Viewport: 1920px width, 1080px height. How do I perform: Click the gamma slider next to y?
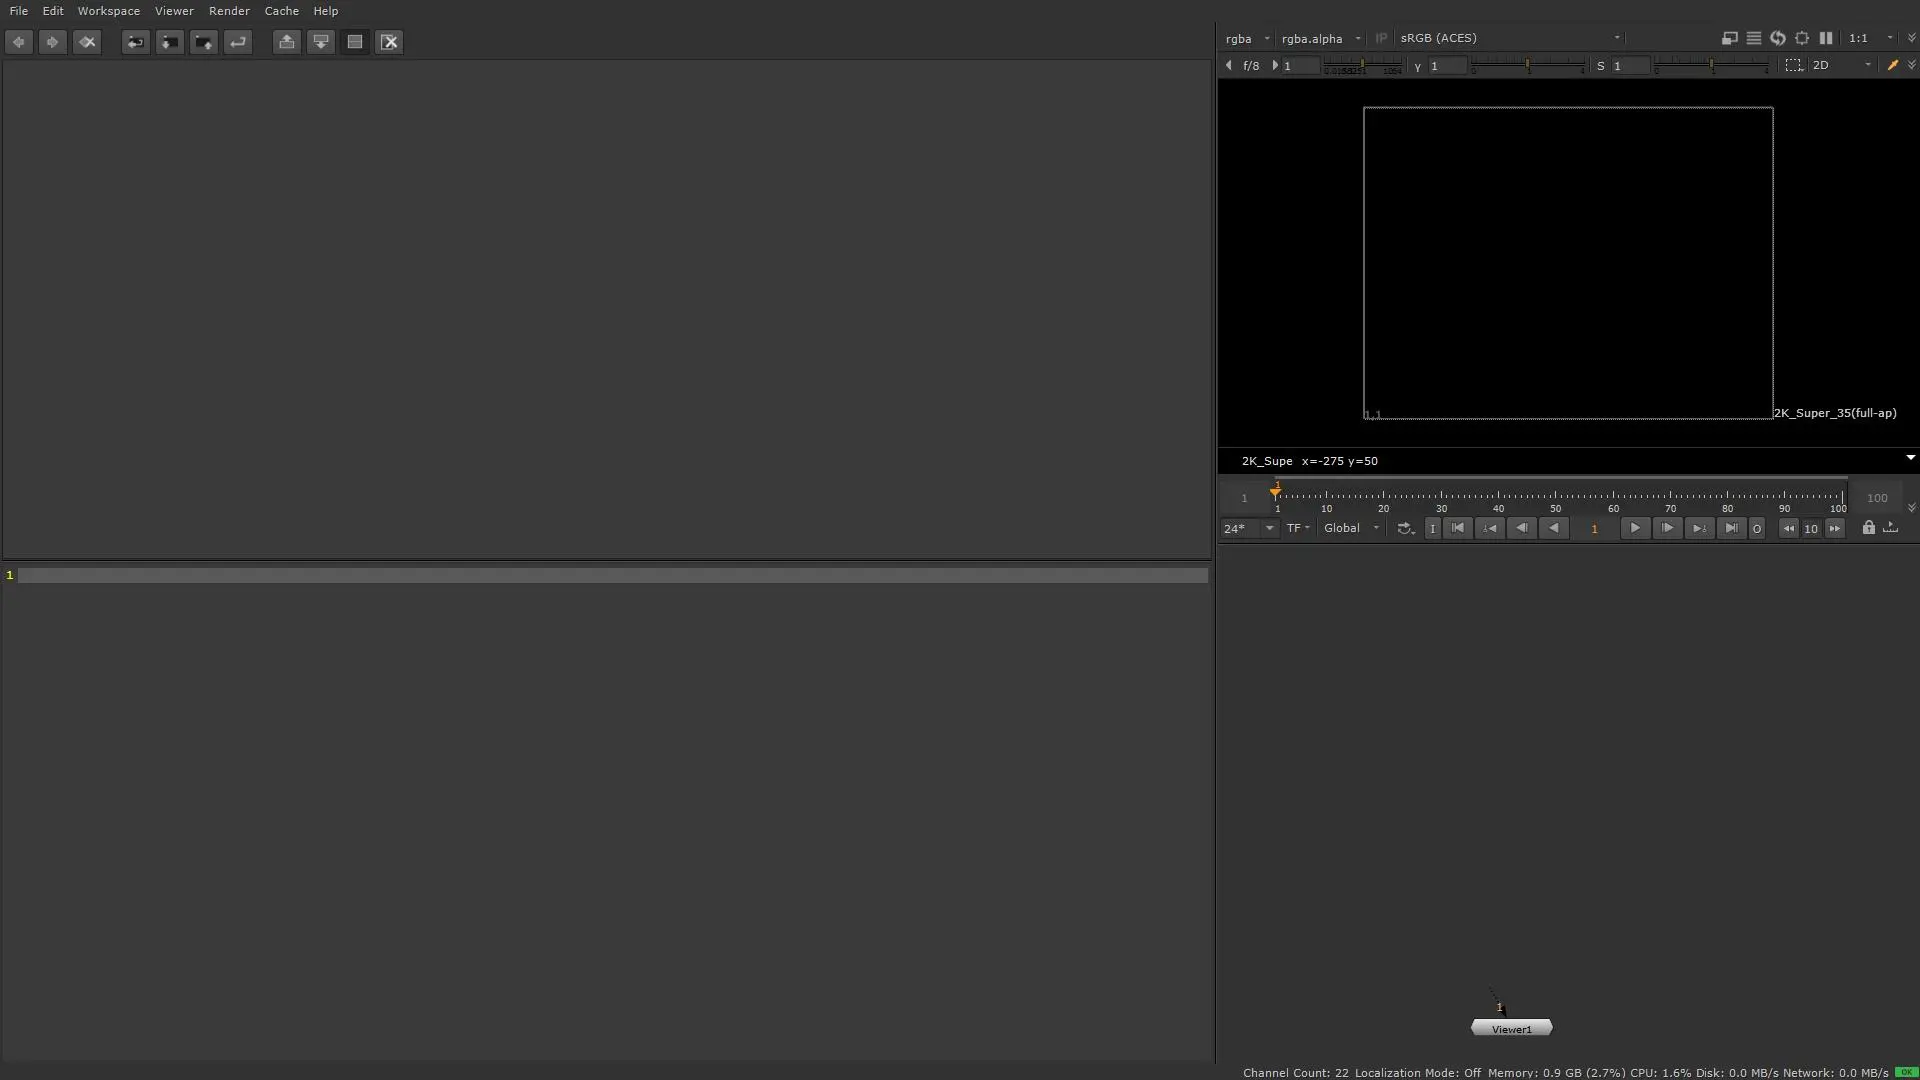point(1527,65)
